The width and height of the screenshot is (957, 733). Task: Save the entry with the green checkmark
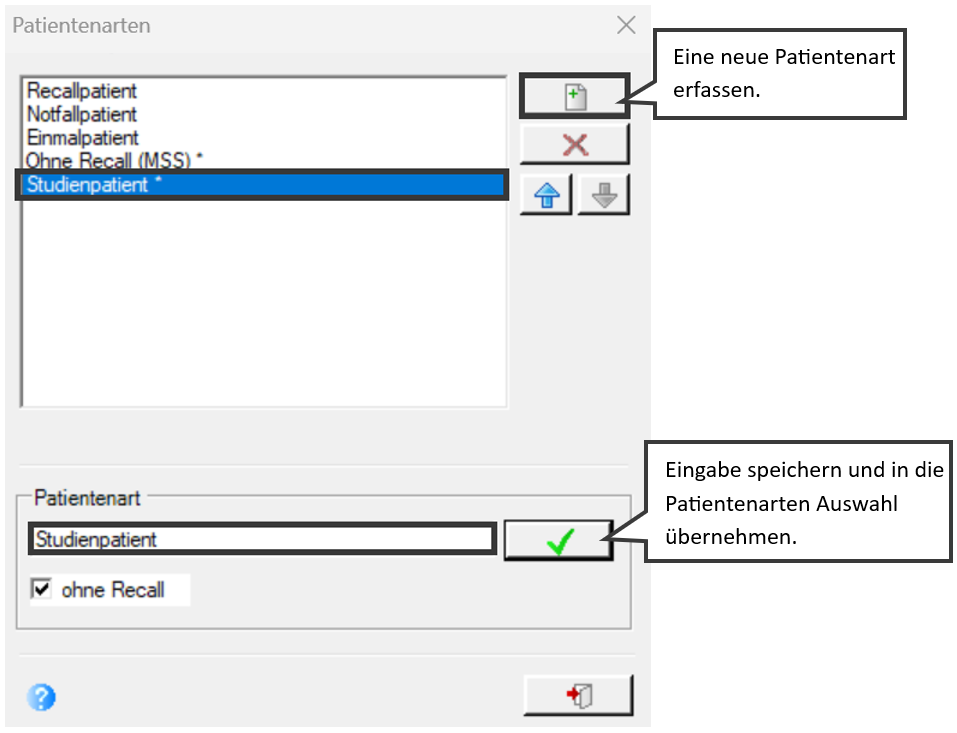(x=558, y=540)
